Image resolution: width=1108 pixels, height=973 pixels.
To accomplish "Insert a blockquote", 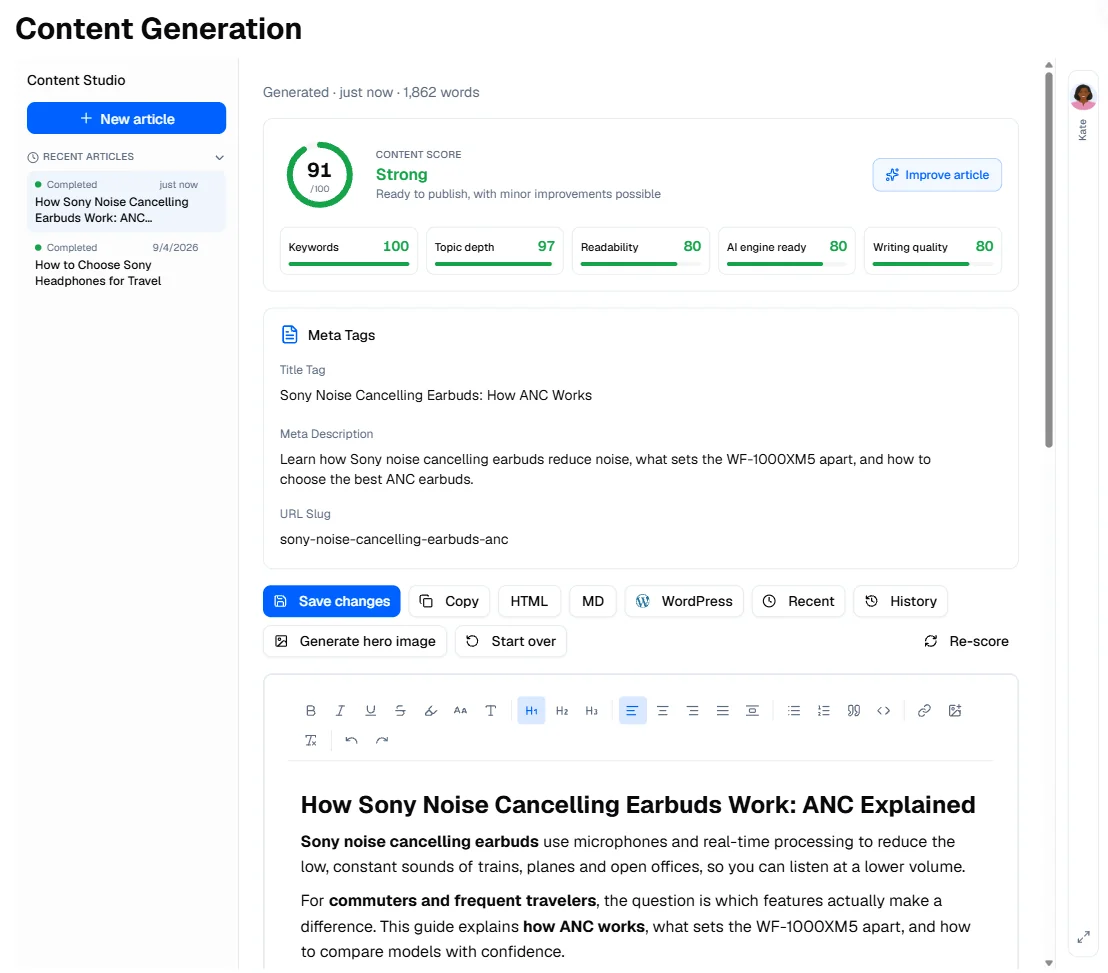I will (x=854, y=710).
